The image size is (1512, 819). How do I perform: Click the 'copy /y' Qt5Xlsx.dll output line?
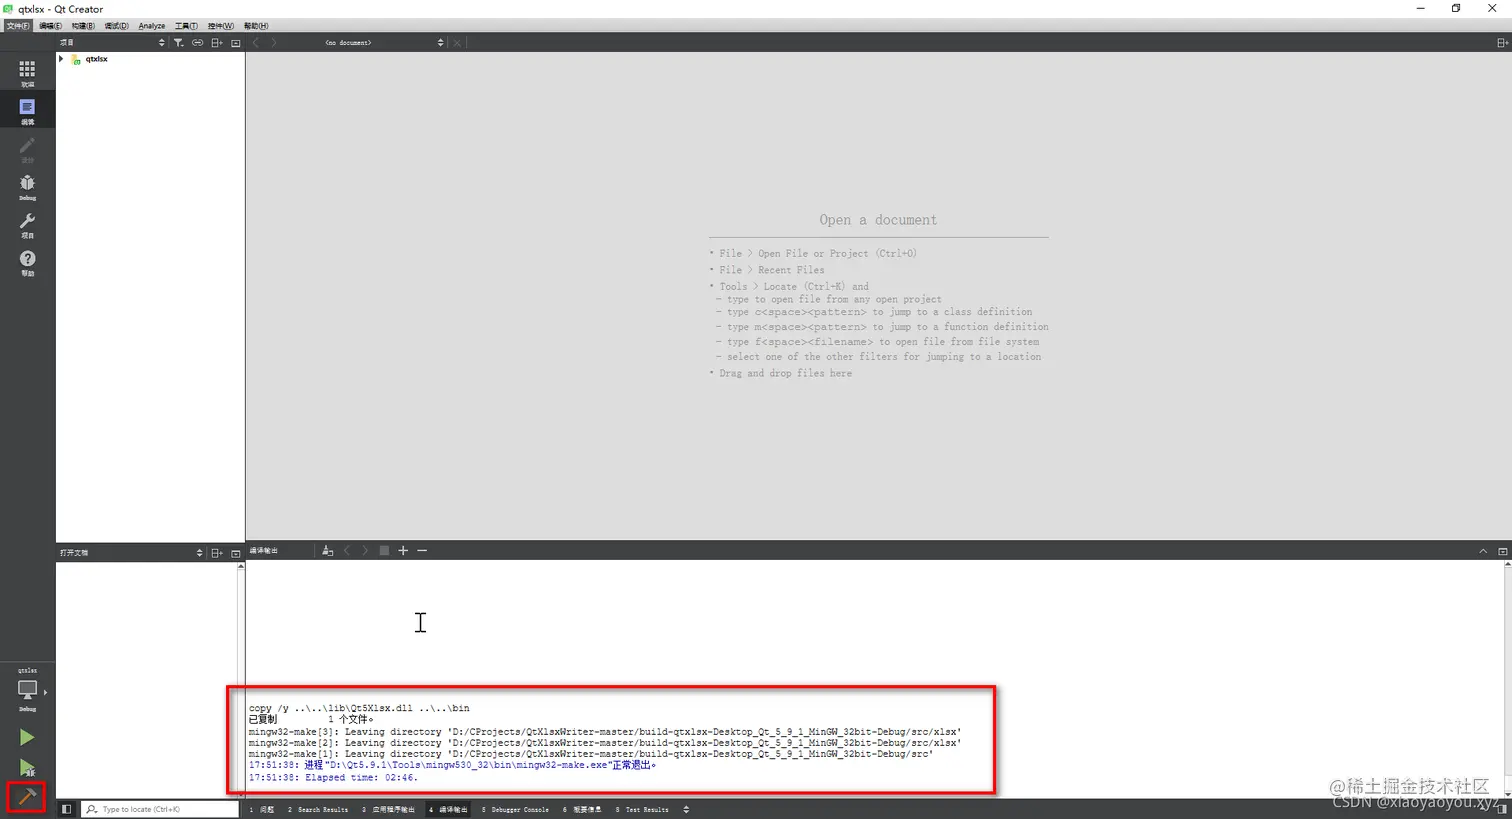359,708
